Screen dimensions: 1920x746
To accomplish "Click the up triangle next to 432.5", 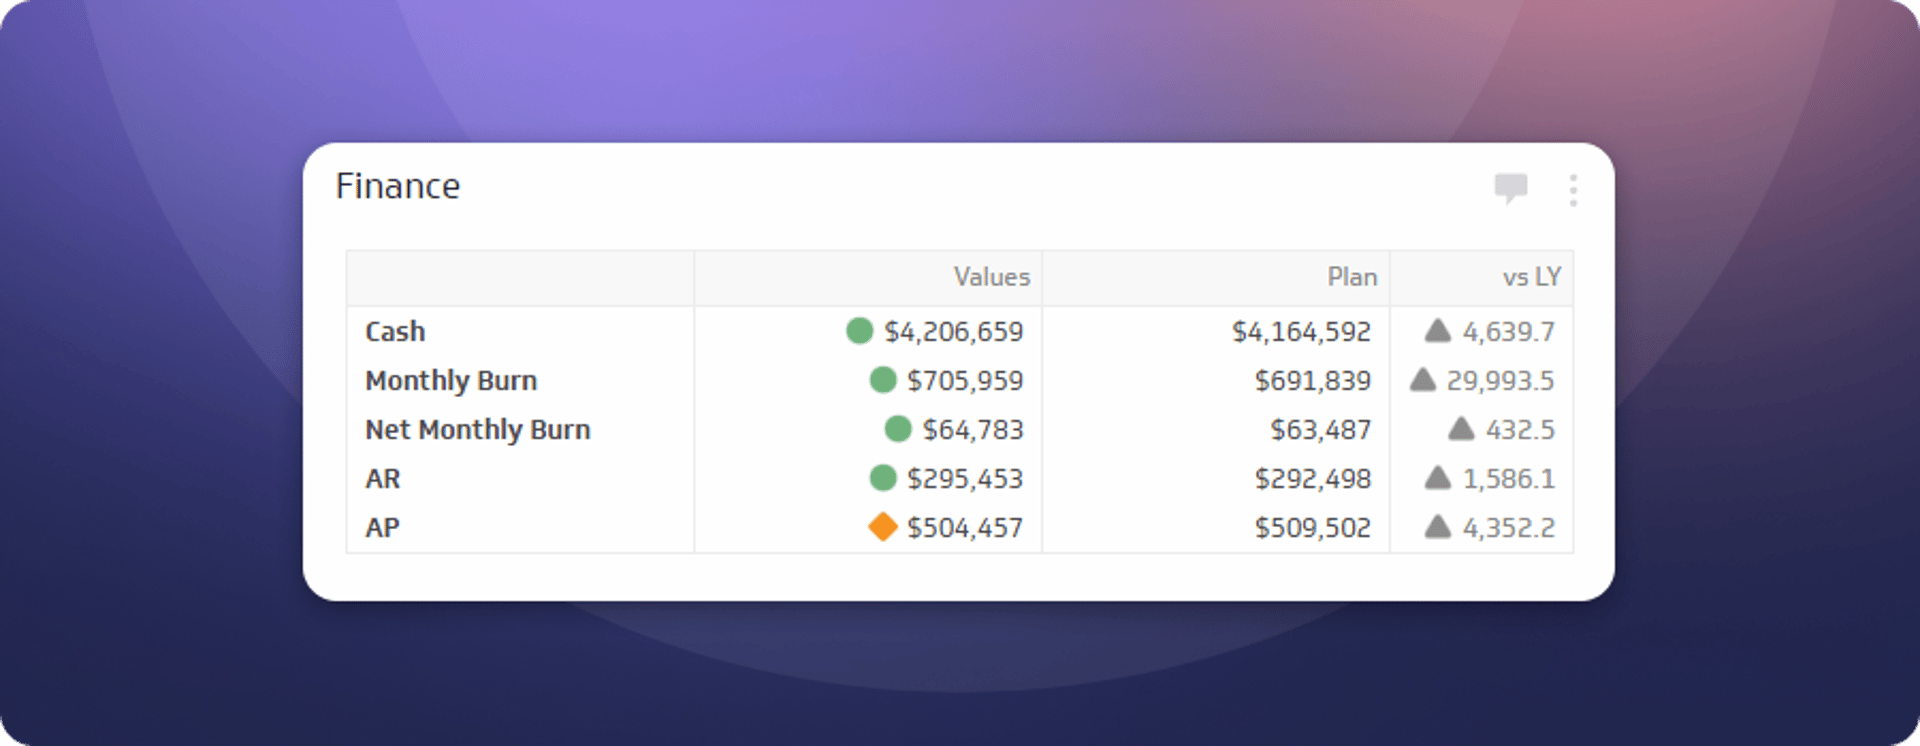I will 1461,429.
